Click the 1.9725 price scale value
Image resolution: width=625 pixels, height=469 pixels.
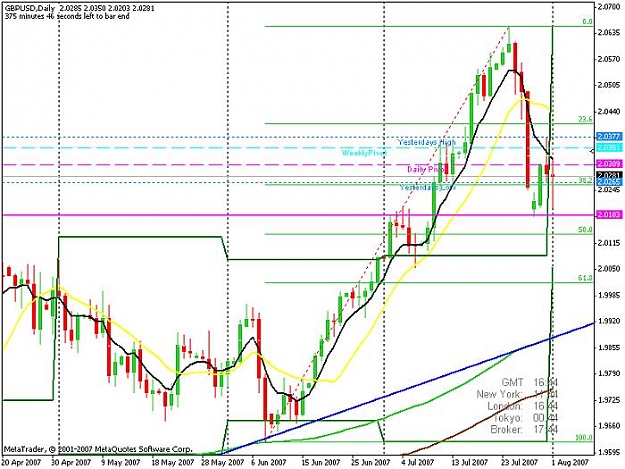[x=610, y=400]
